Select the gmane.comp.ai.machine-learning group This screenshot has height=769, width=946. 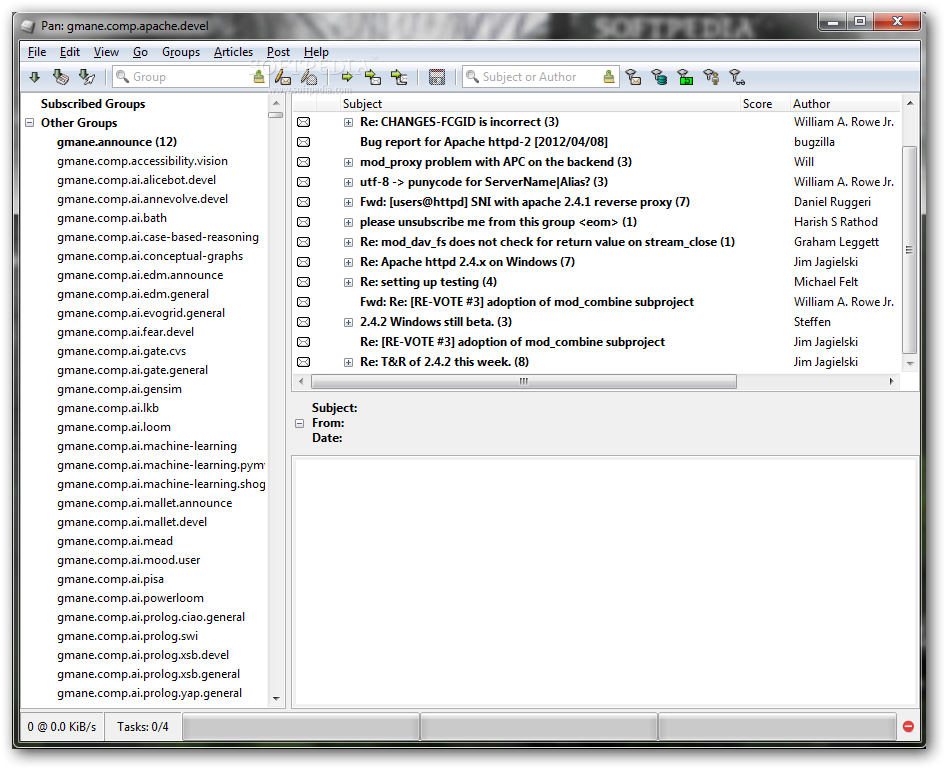click(147, 446)
